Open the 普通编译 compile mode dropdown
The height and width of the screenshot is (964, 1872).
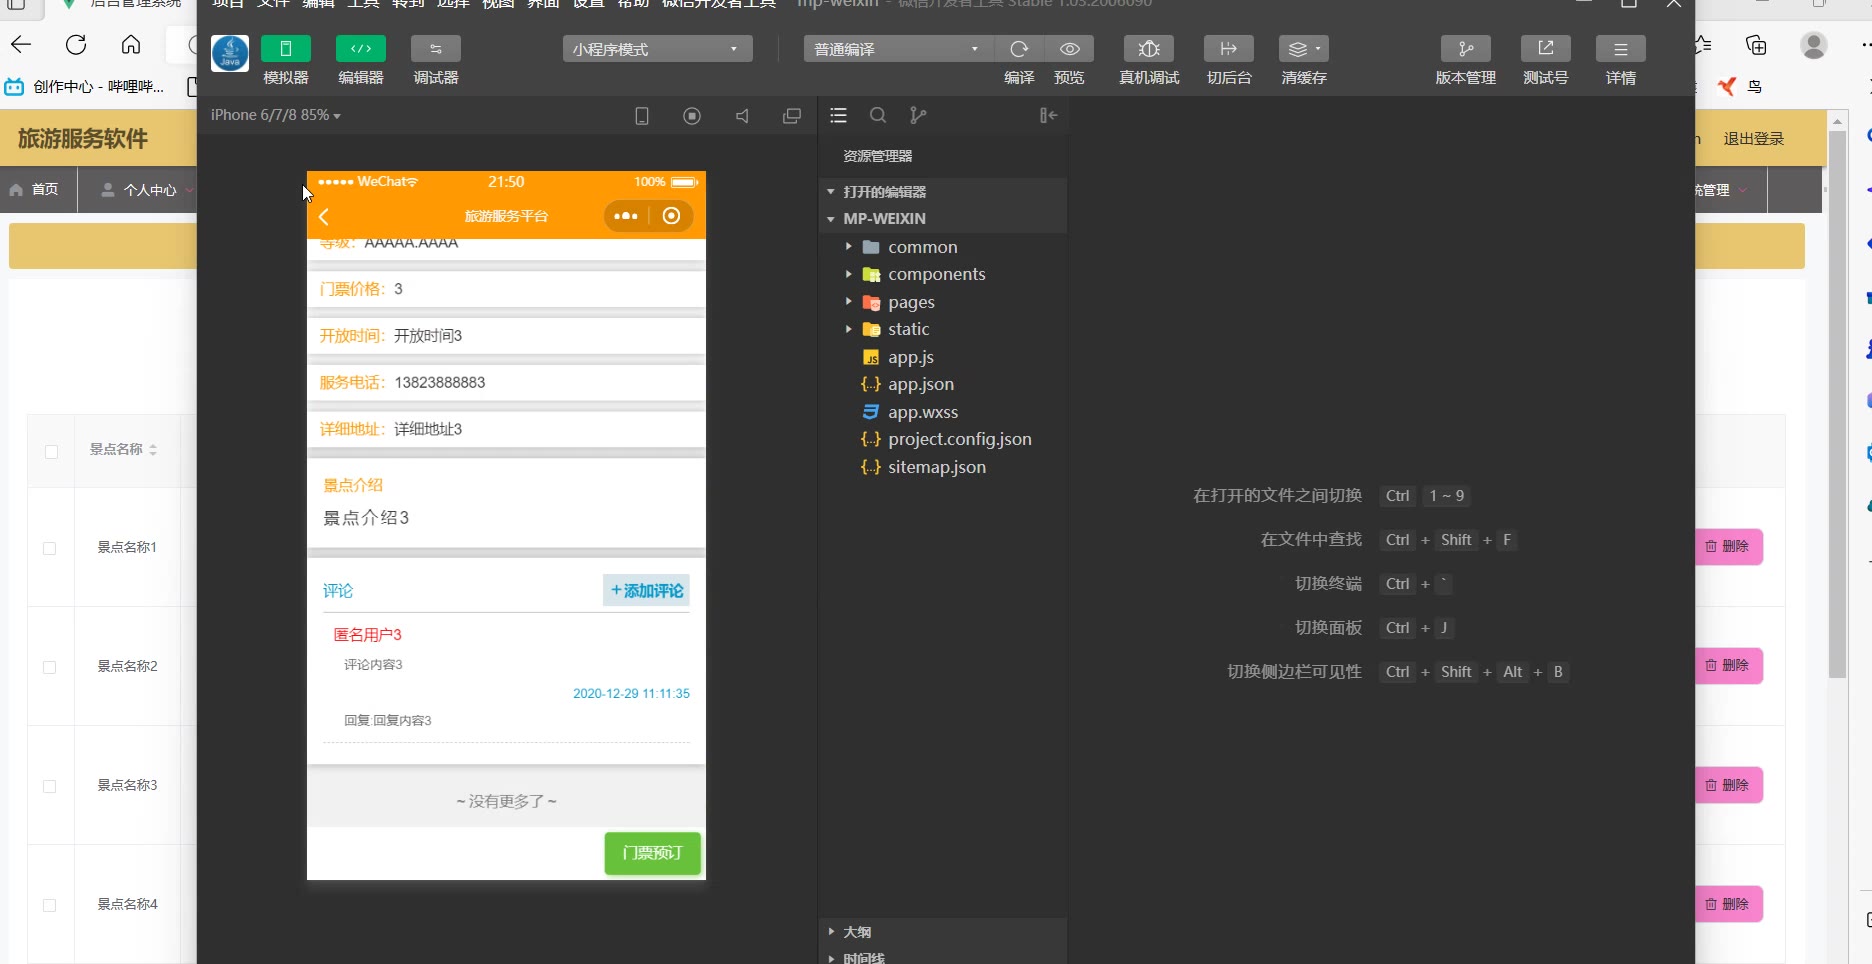(897, 49)
